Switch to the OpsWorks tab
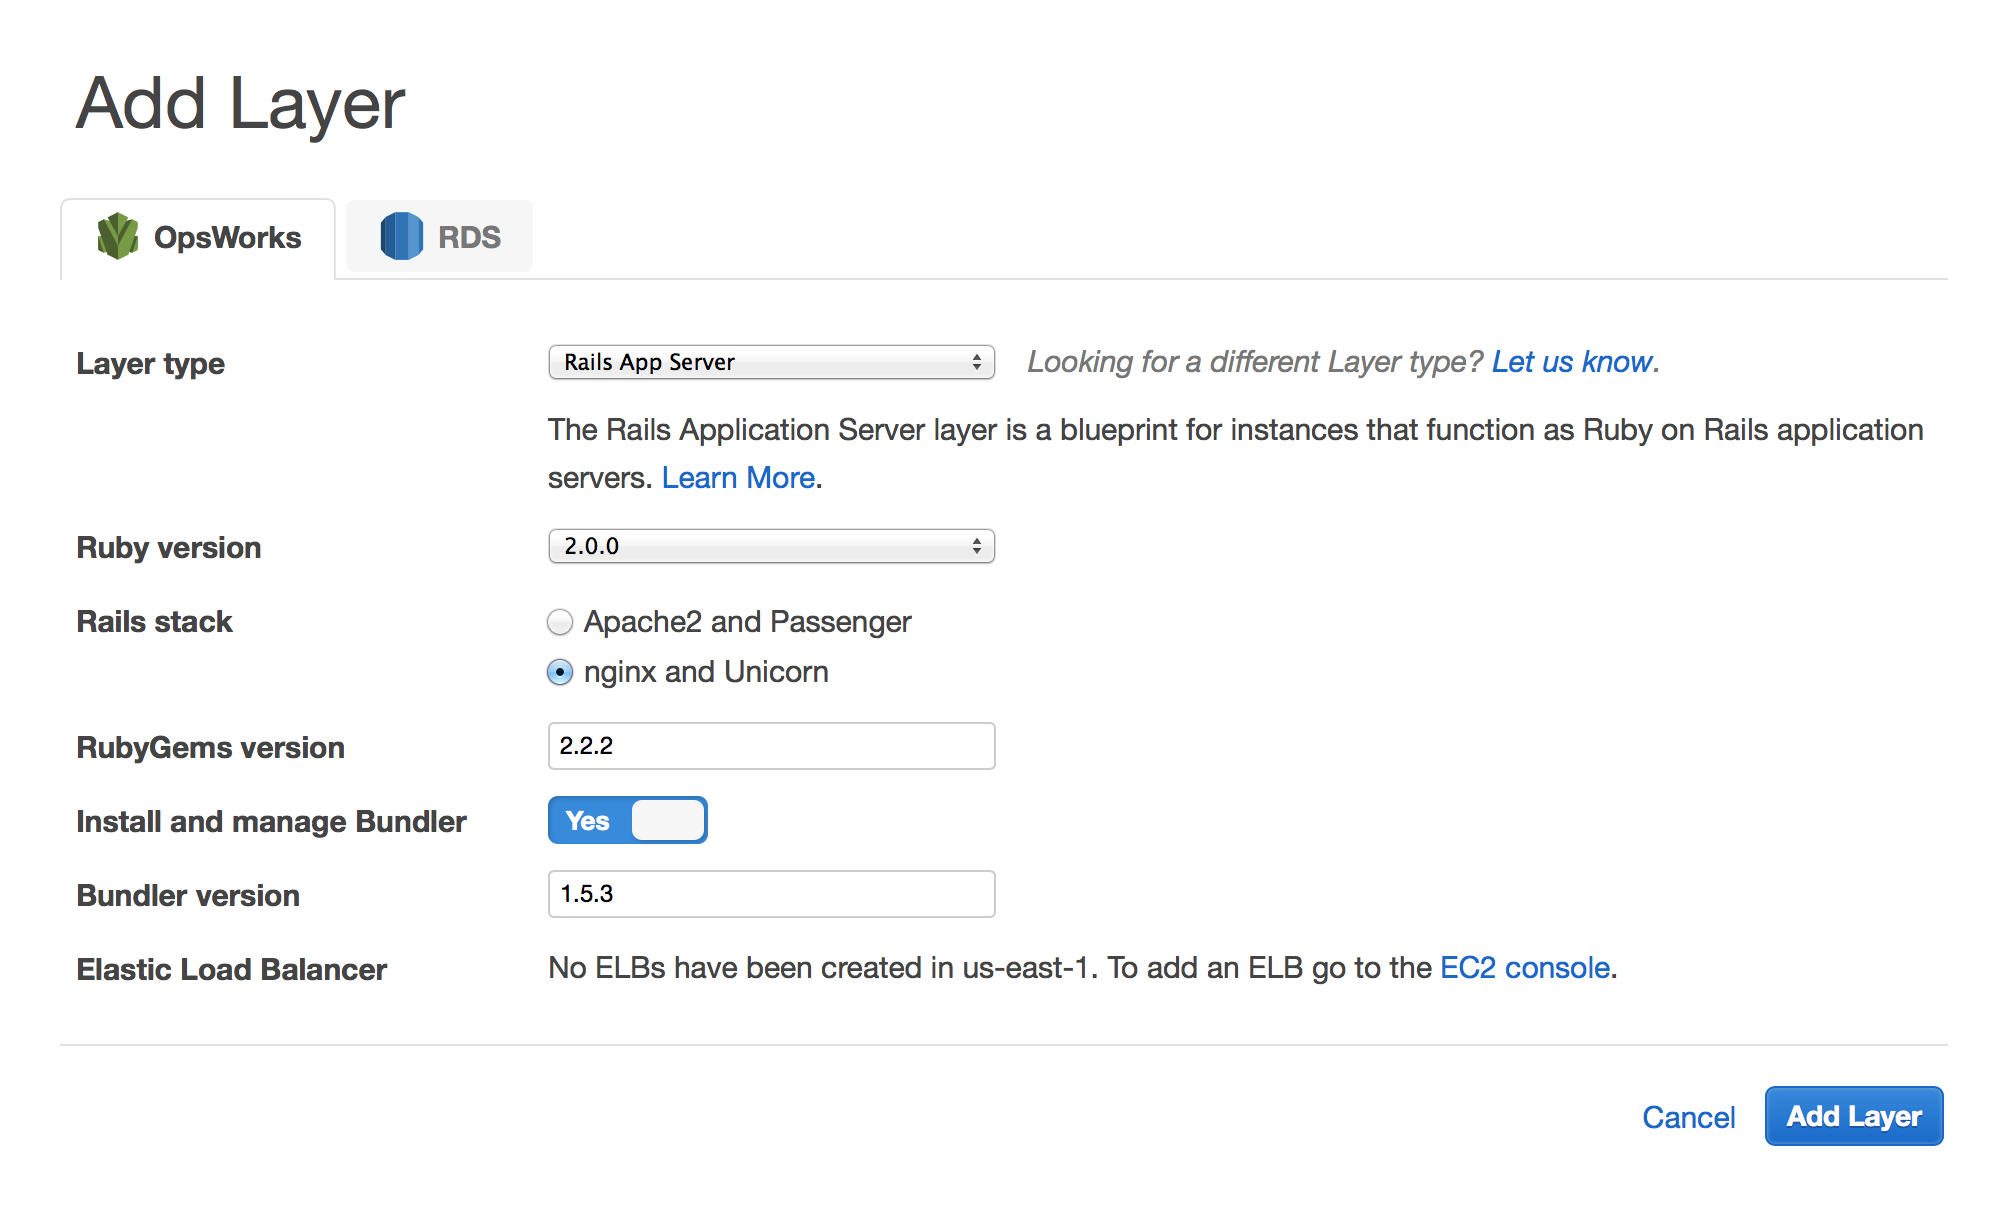This screenshot has width=1990, height=1208. [198, 238]
